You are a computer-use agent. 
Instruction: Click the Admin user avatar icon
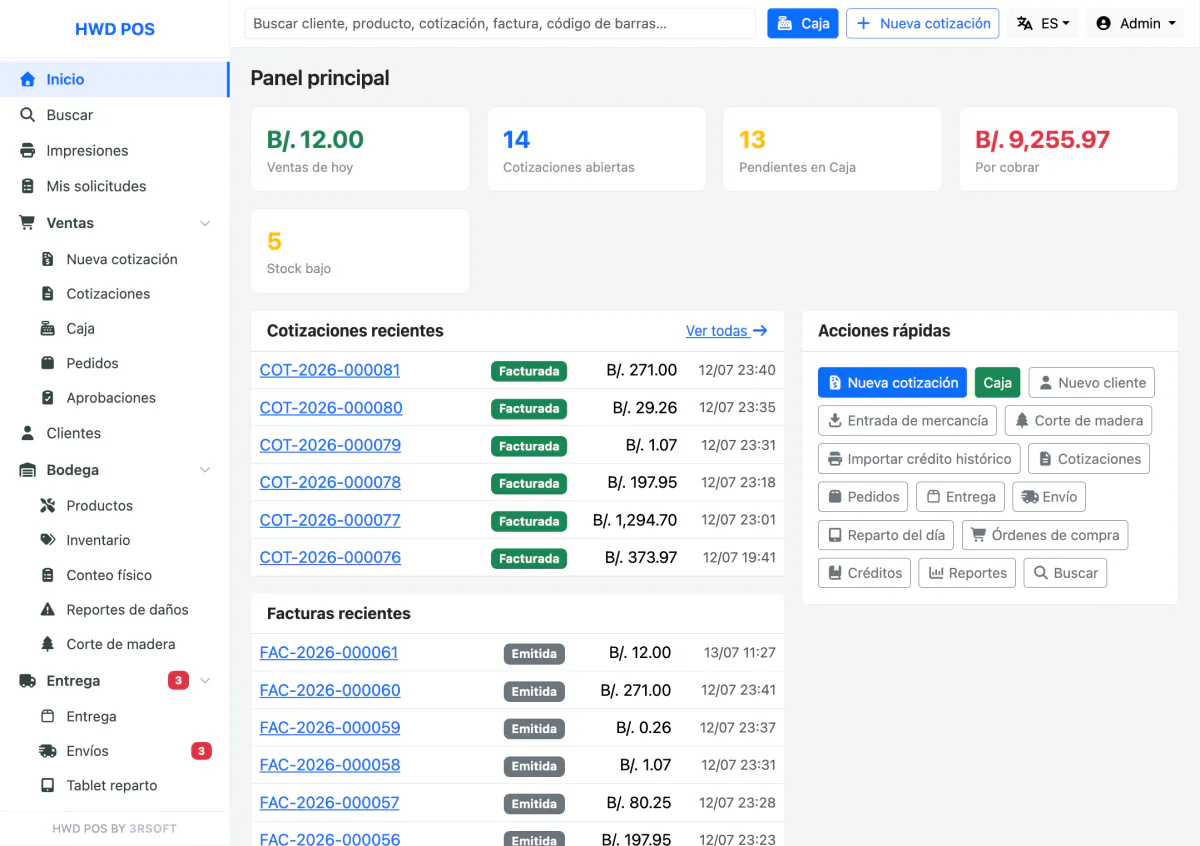click(1104, 23)
